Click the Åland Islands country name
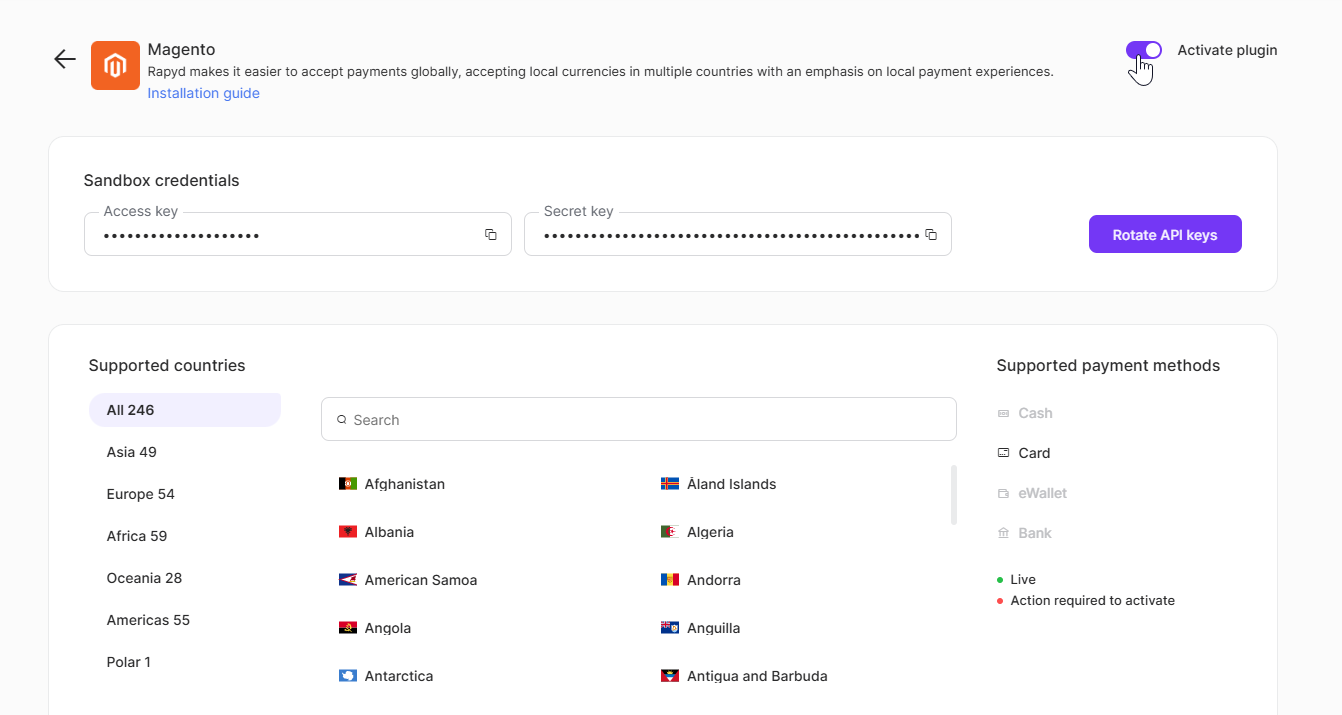1342x715 pixels. 732,484
